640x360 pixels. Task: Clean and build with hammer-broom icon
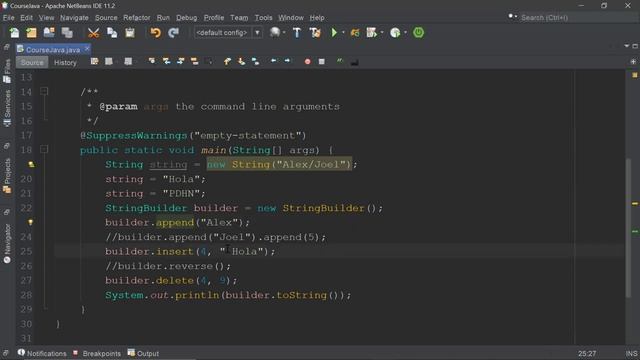pyautogui.click(x=315, y=33)
